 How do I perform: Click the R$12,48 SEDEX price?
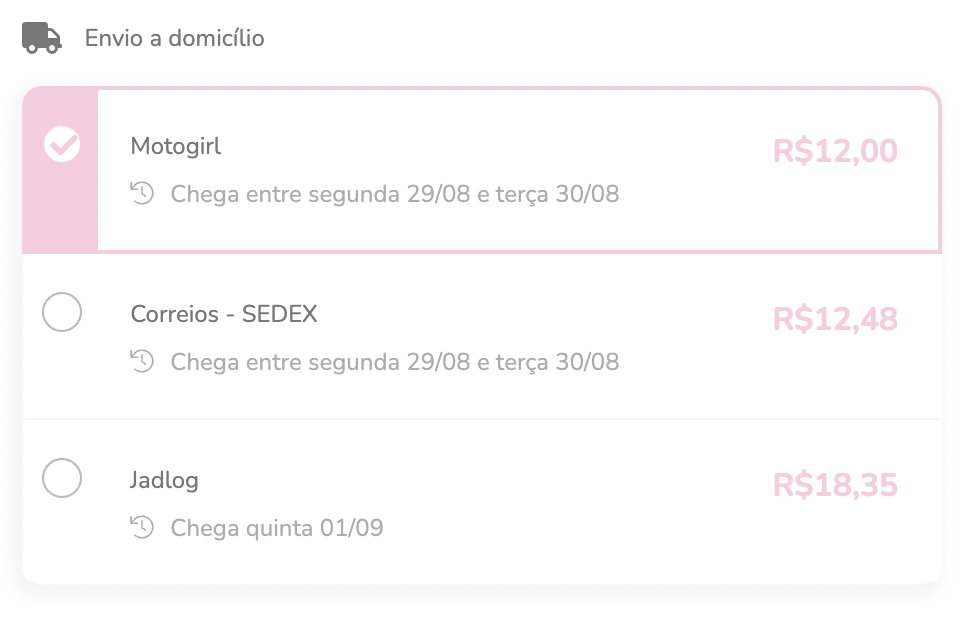click(835, 319)
